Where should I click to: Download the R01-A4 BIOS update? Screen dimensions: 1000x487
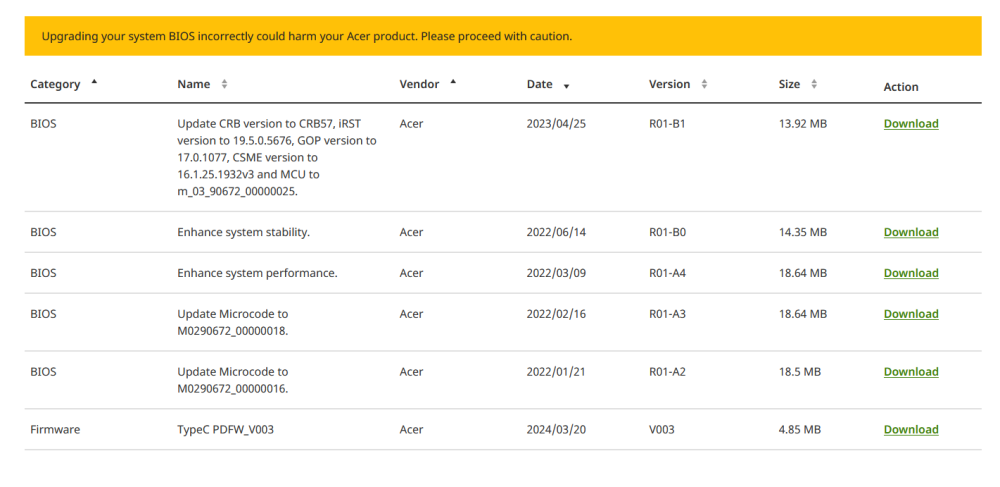pos(910,273)
